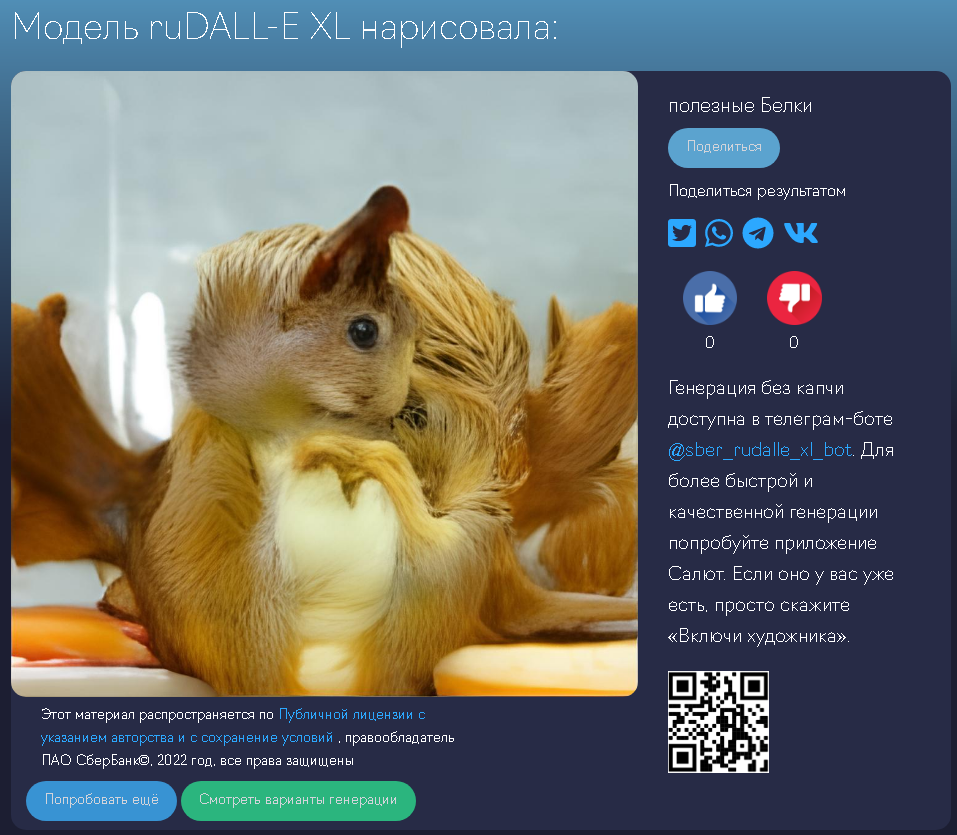The image size is (957, 835).
Task: Share result via WhatsApp icon
Action: [719, 233]
